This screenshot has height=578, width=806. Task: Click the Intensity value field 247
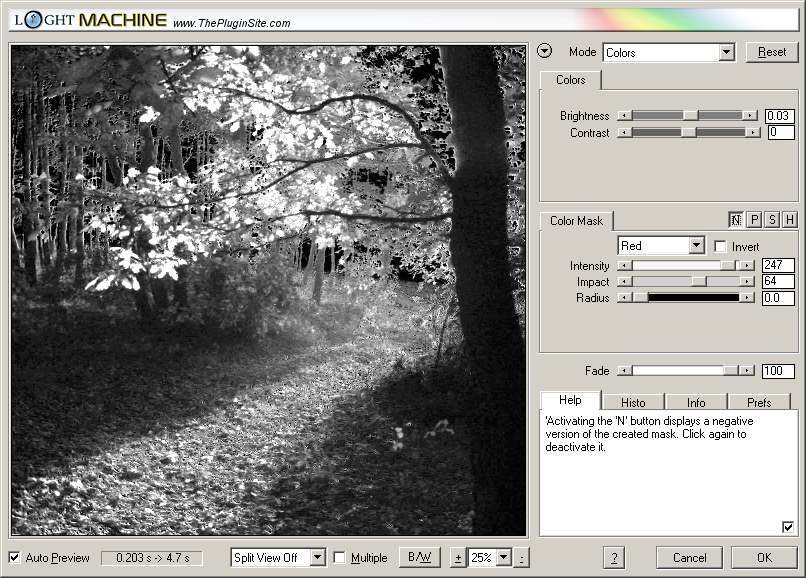(x=778, y=265)
